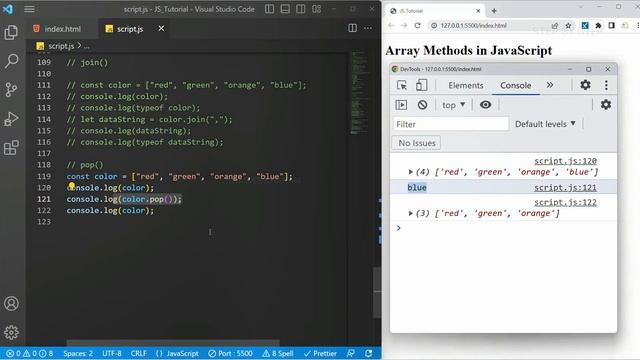Switch to the script.js tab
Viewport: 640px width, 360px height.
click(x=130, y=29)
